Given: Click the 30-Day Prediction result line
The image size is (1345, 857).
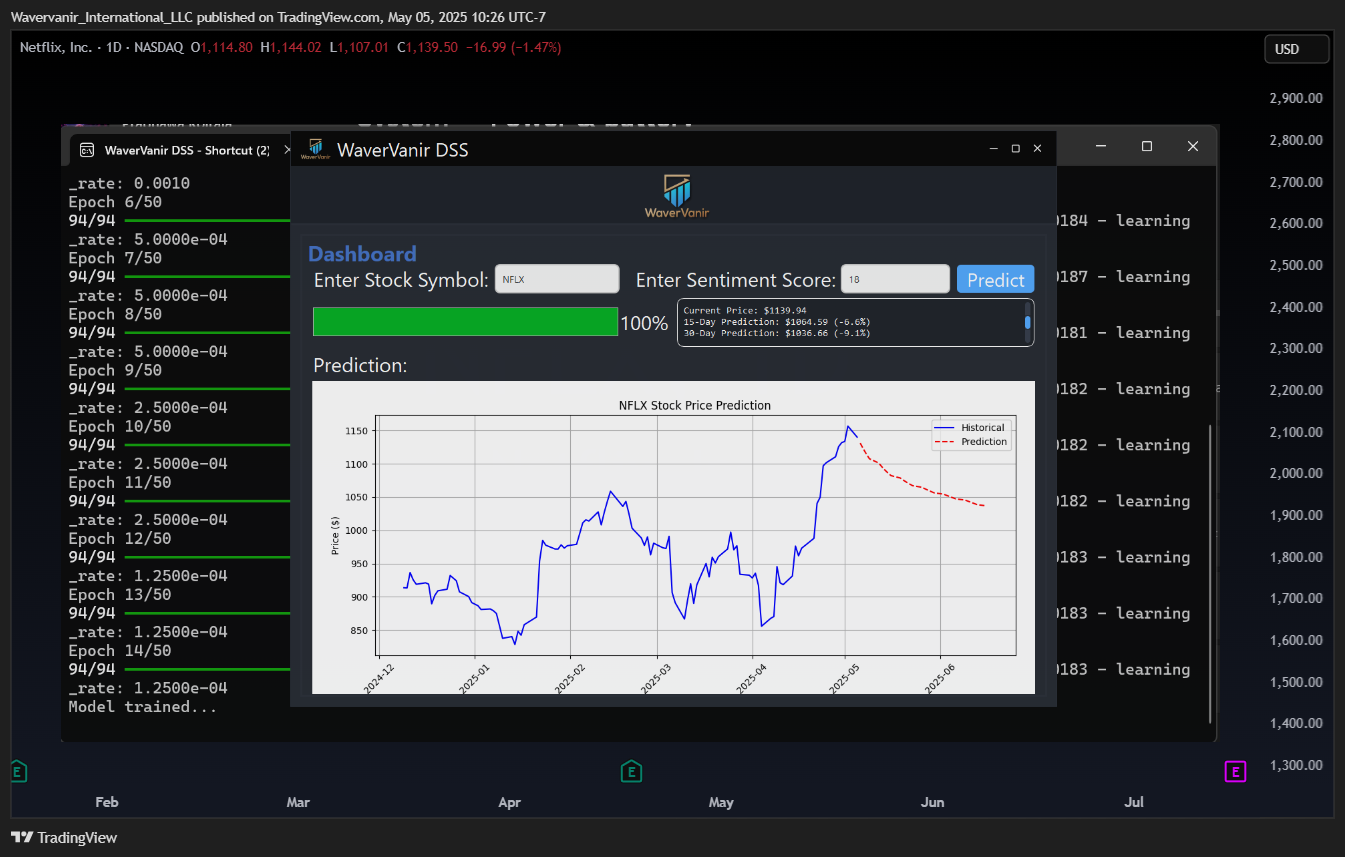Looking at the screenshot, I should [777, 332].
